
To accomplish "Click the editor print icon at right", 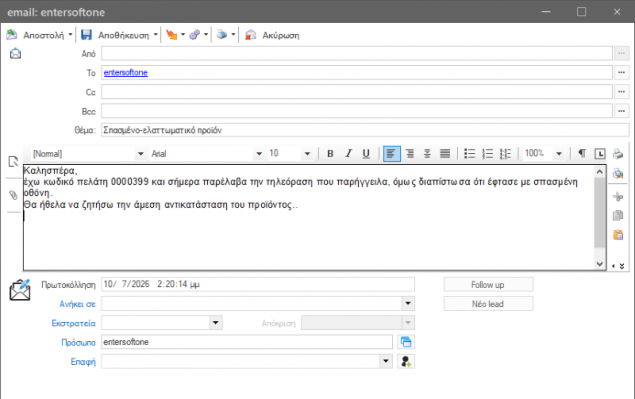I will coord(618,154).
